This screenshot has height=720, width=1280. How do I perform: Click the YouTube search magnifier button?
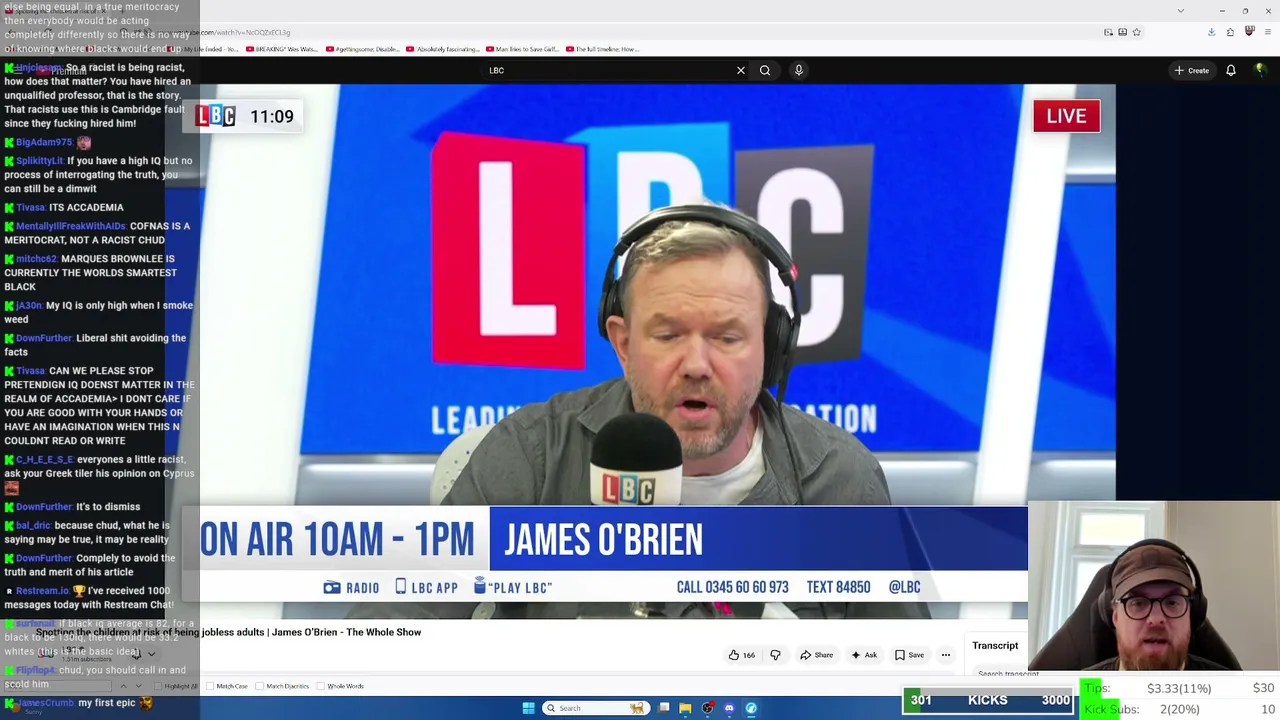[x=765, y=70]
